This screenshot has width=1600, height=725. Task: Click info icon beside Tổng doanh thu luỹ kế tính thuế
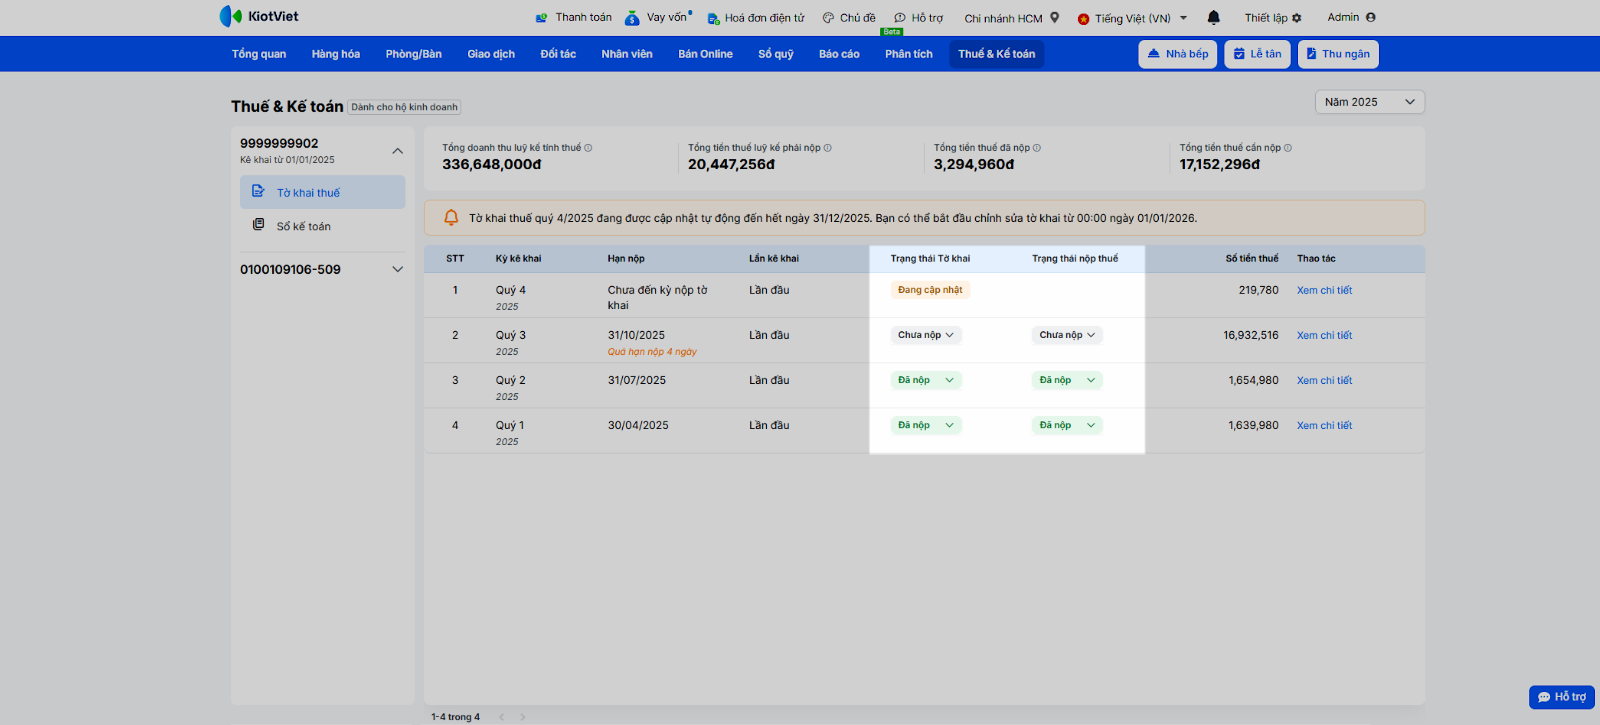click(588, 148)
